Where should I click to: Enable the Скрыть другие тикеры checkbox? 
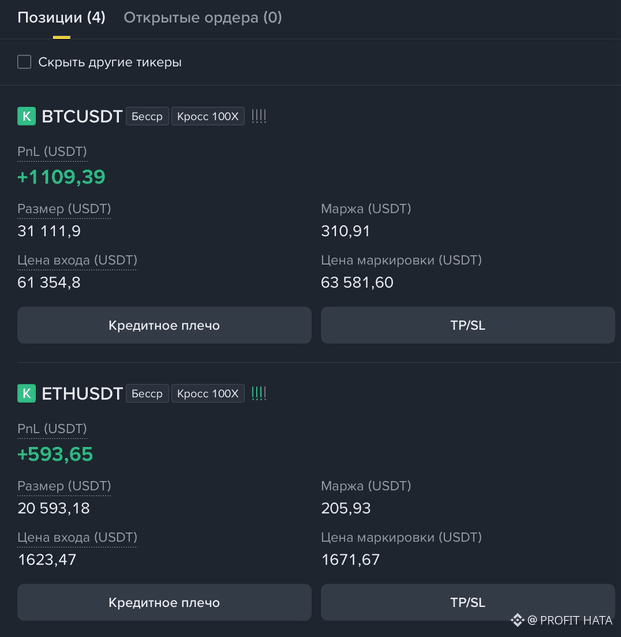(24, 62)
